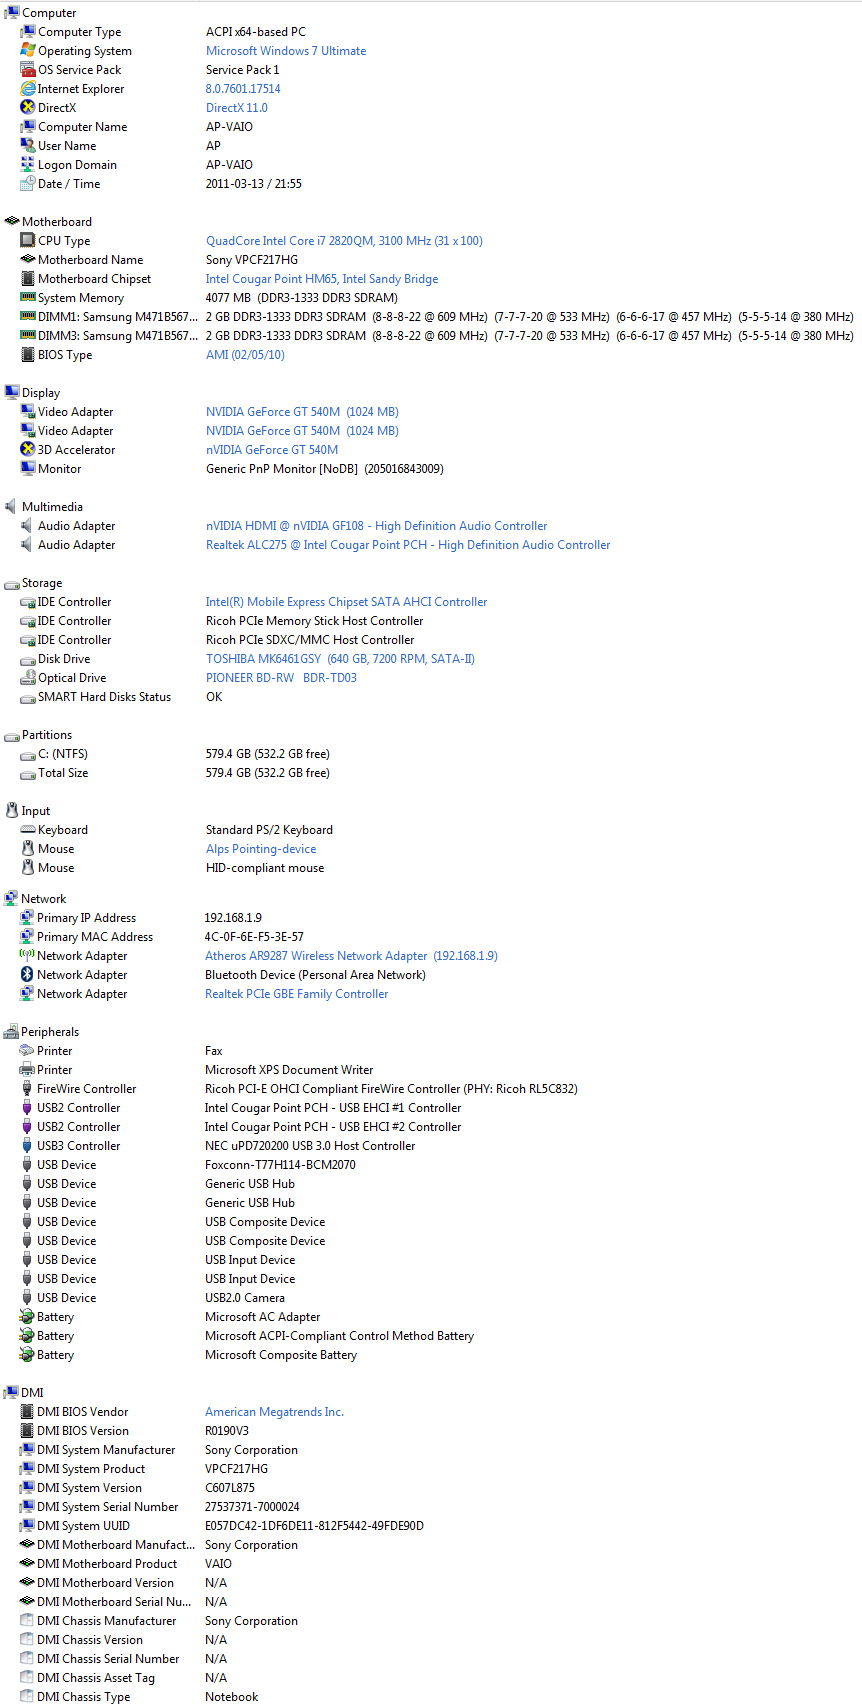862x1708 pixels.
Task: Click the Input section icon
Action: tap(12, 811)
